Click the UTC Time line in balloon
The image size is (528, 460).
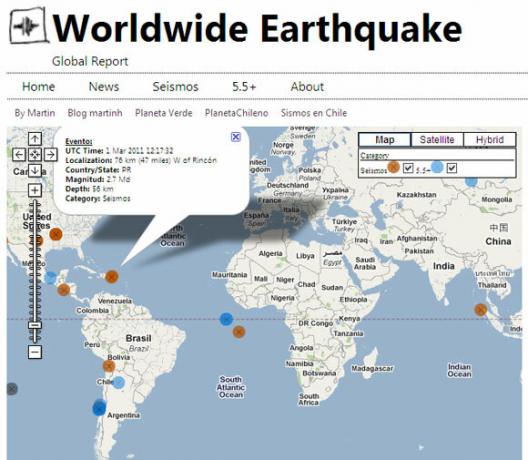tap(119, 151)
